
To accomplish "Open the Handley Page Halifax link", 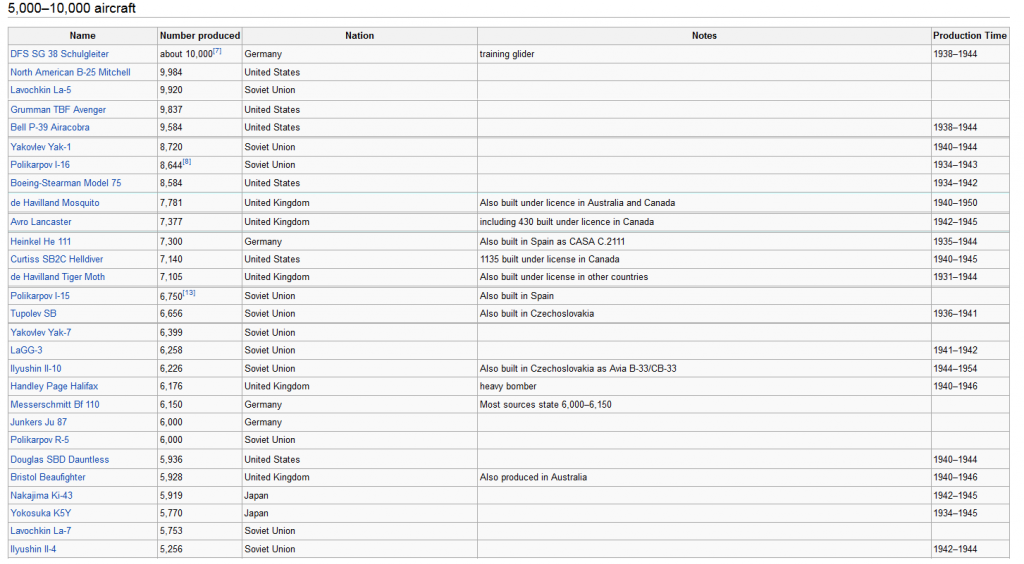I will (54, 386).
